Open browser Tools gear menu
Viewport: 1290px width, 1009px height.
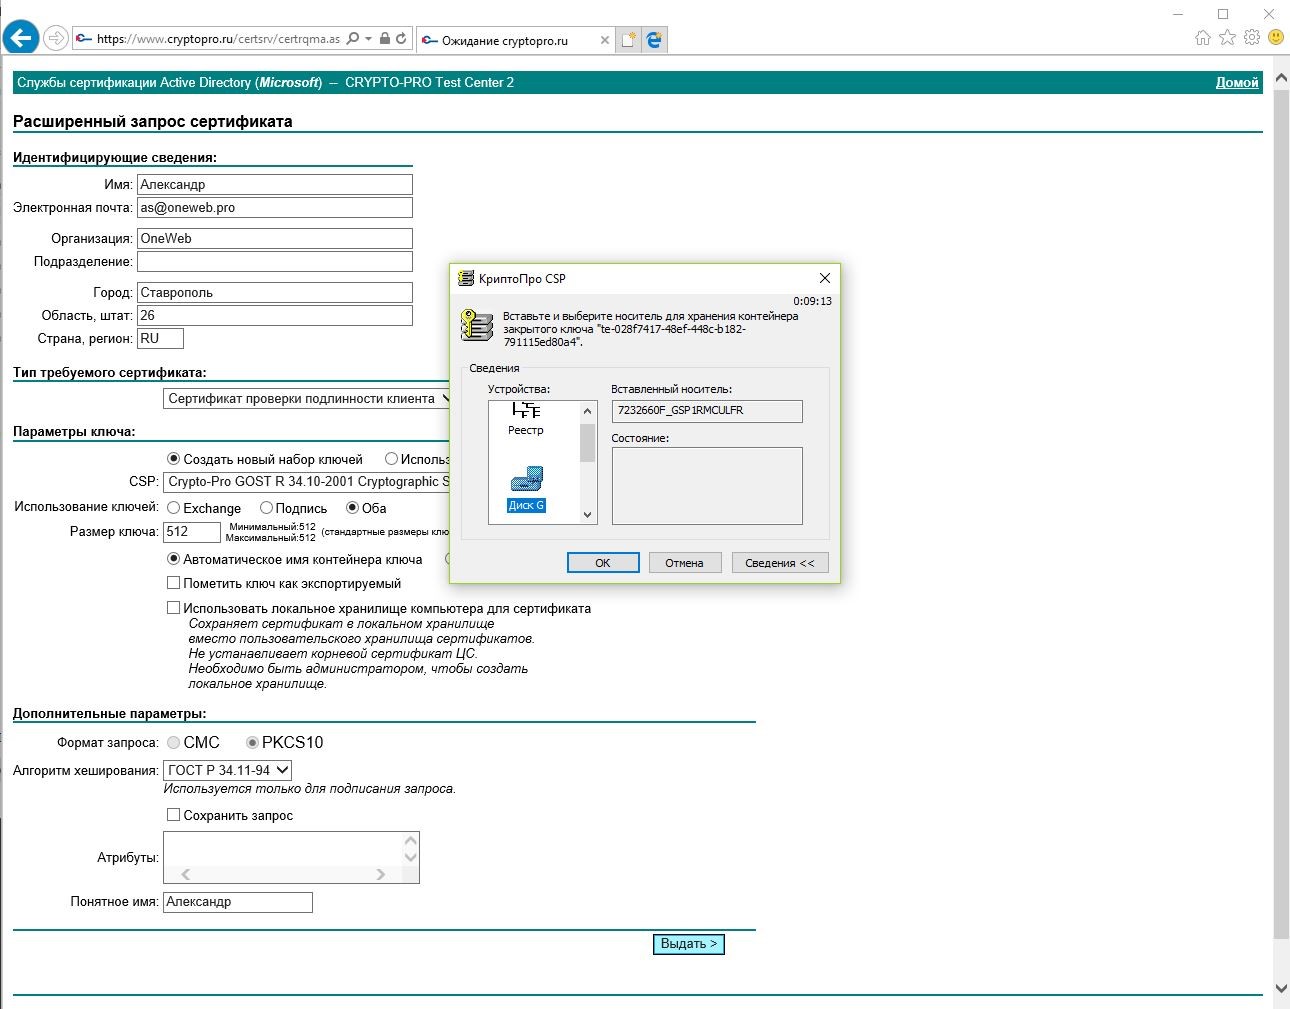coord(1251,38)
